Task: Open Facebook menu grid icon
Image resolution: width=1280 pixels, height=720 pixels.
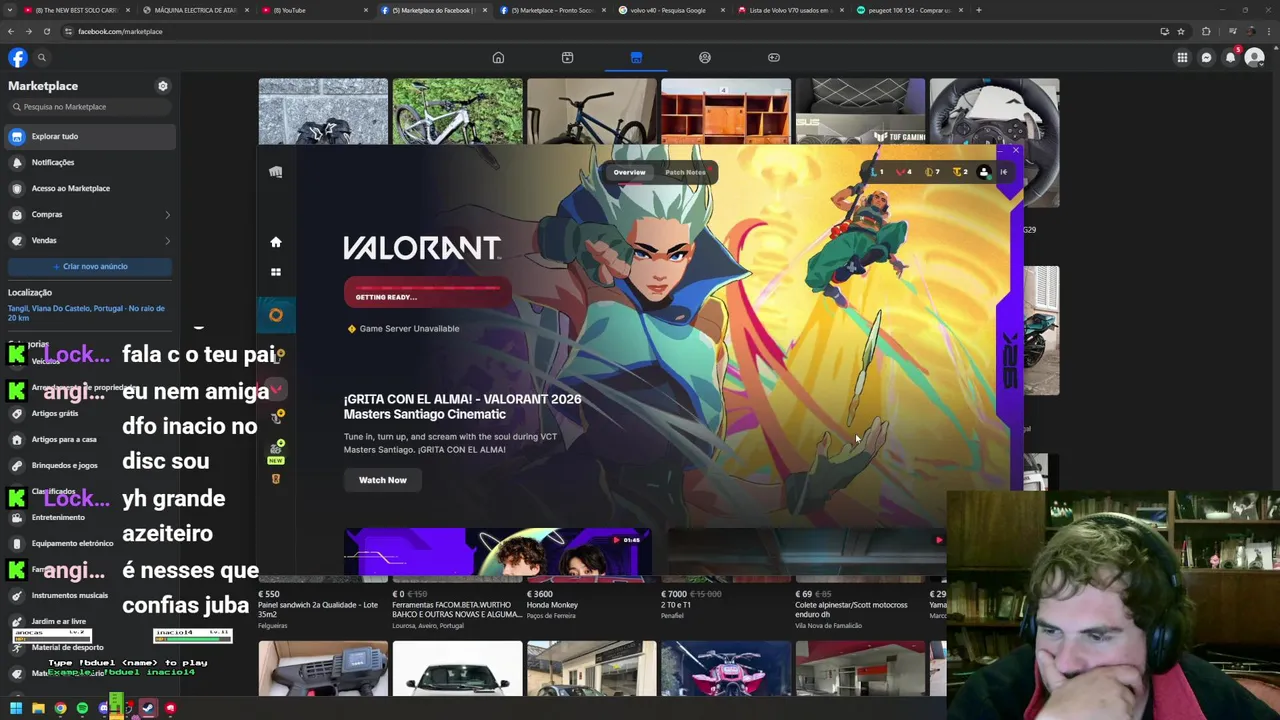Action: 1182,57
